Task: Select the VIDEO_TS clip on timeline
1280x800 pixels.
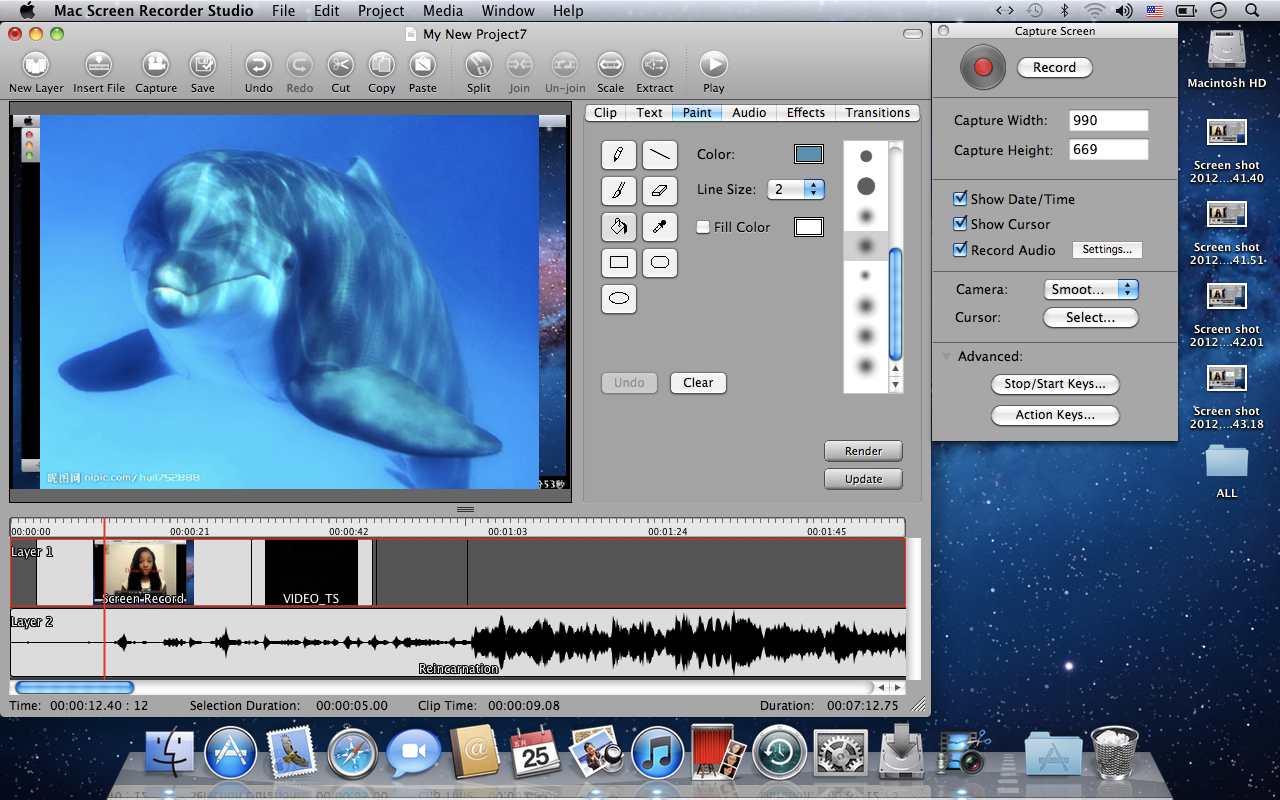Action: coord(311,572)
